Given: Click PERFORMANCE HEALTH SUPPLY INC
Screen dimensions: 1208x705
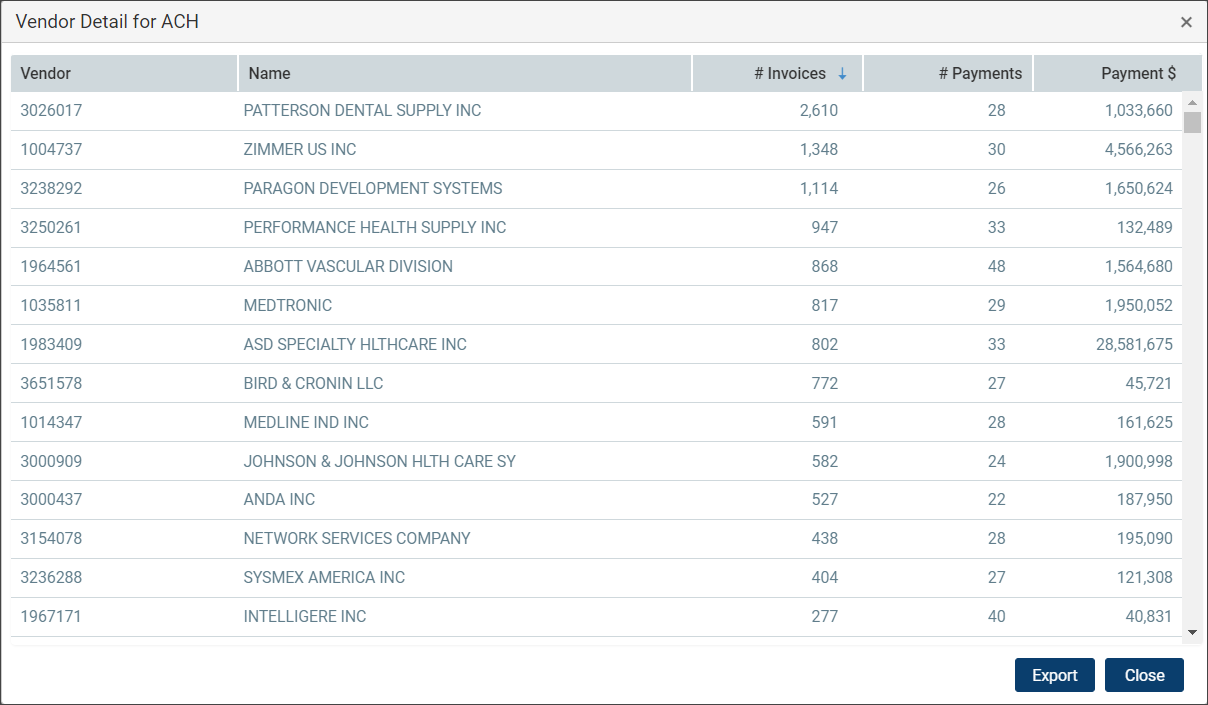Looking at the screenshot, I should [x=375, y=227].
